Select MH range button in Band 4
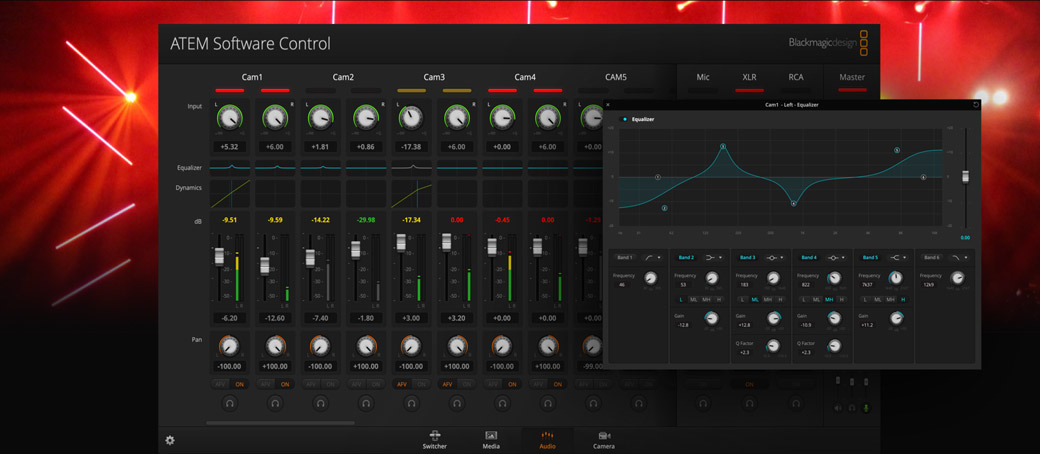Screen dimensions: 1040x454 pyautogui.click(x=829, y=300)
